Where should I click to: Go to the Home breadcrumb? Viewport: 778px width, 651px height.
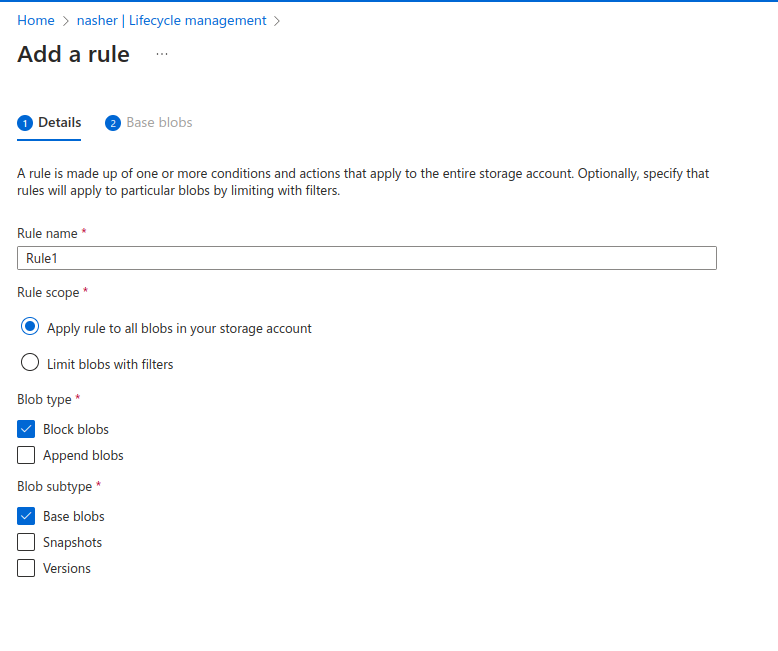[x=35, y=20]
